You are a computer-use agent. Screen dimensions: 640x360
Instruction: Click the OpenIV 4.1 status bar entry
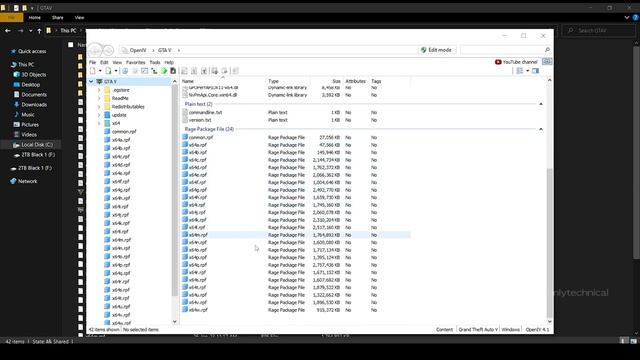click(537, 329)
